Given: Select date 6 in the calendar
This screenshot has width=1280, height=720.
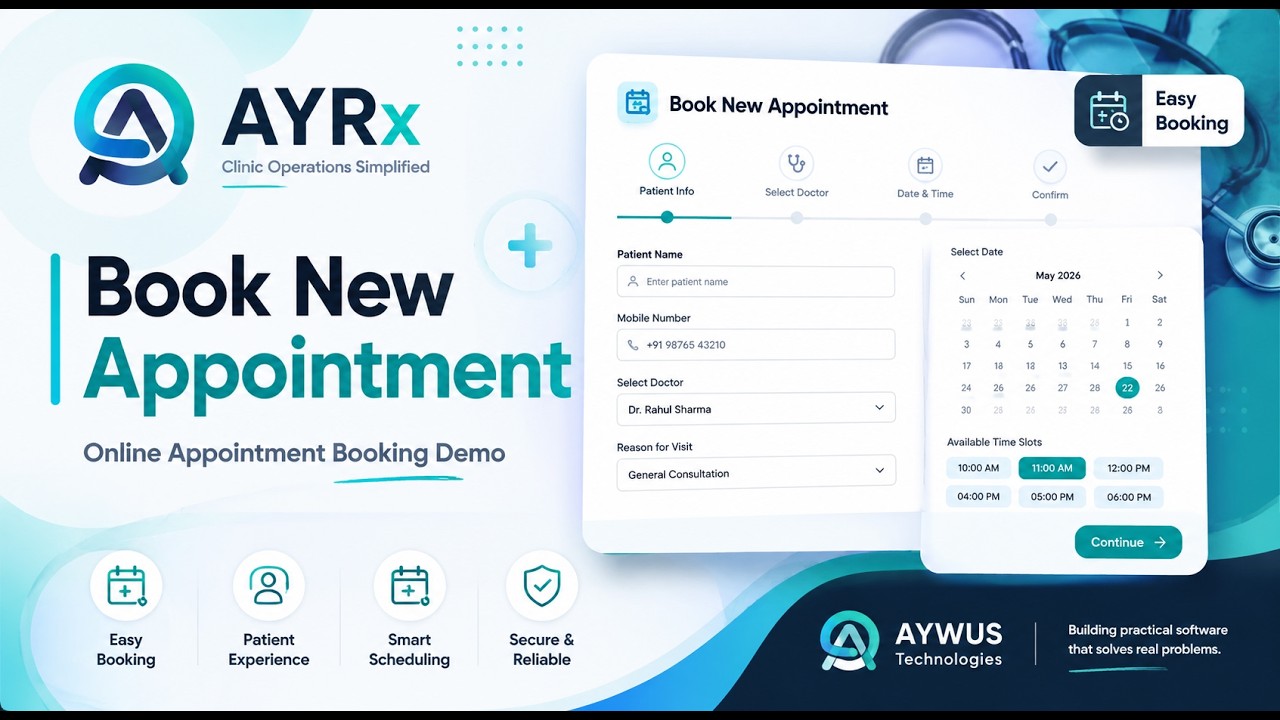Looking at the screenshot, I should [x=1062, y=345].
